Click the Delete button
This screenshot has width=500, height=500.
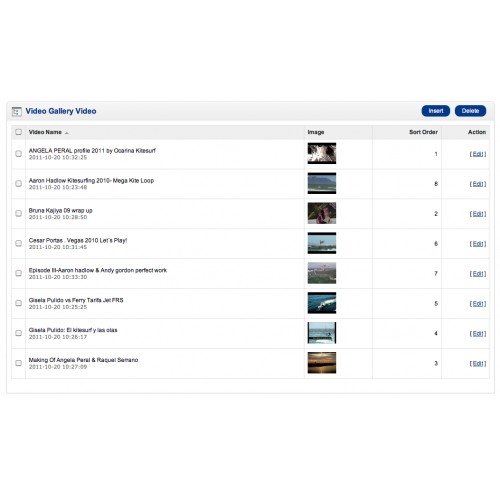tap(470, 111)
